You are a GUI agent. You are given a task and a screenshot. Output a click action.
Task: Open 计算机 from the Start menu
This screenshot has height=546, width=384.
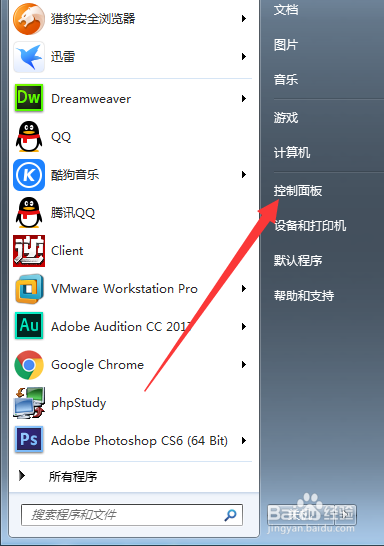click(x=292, y=153)
